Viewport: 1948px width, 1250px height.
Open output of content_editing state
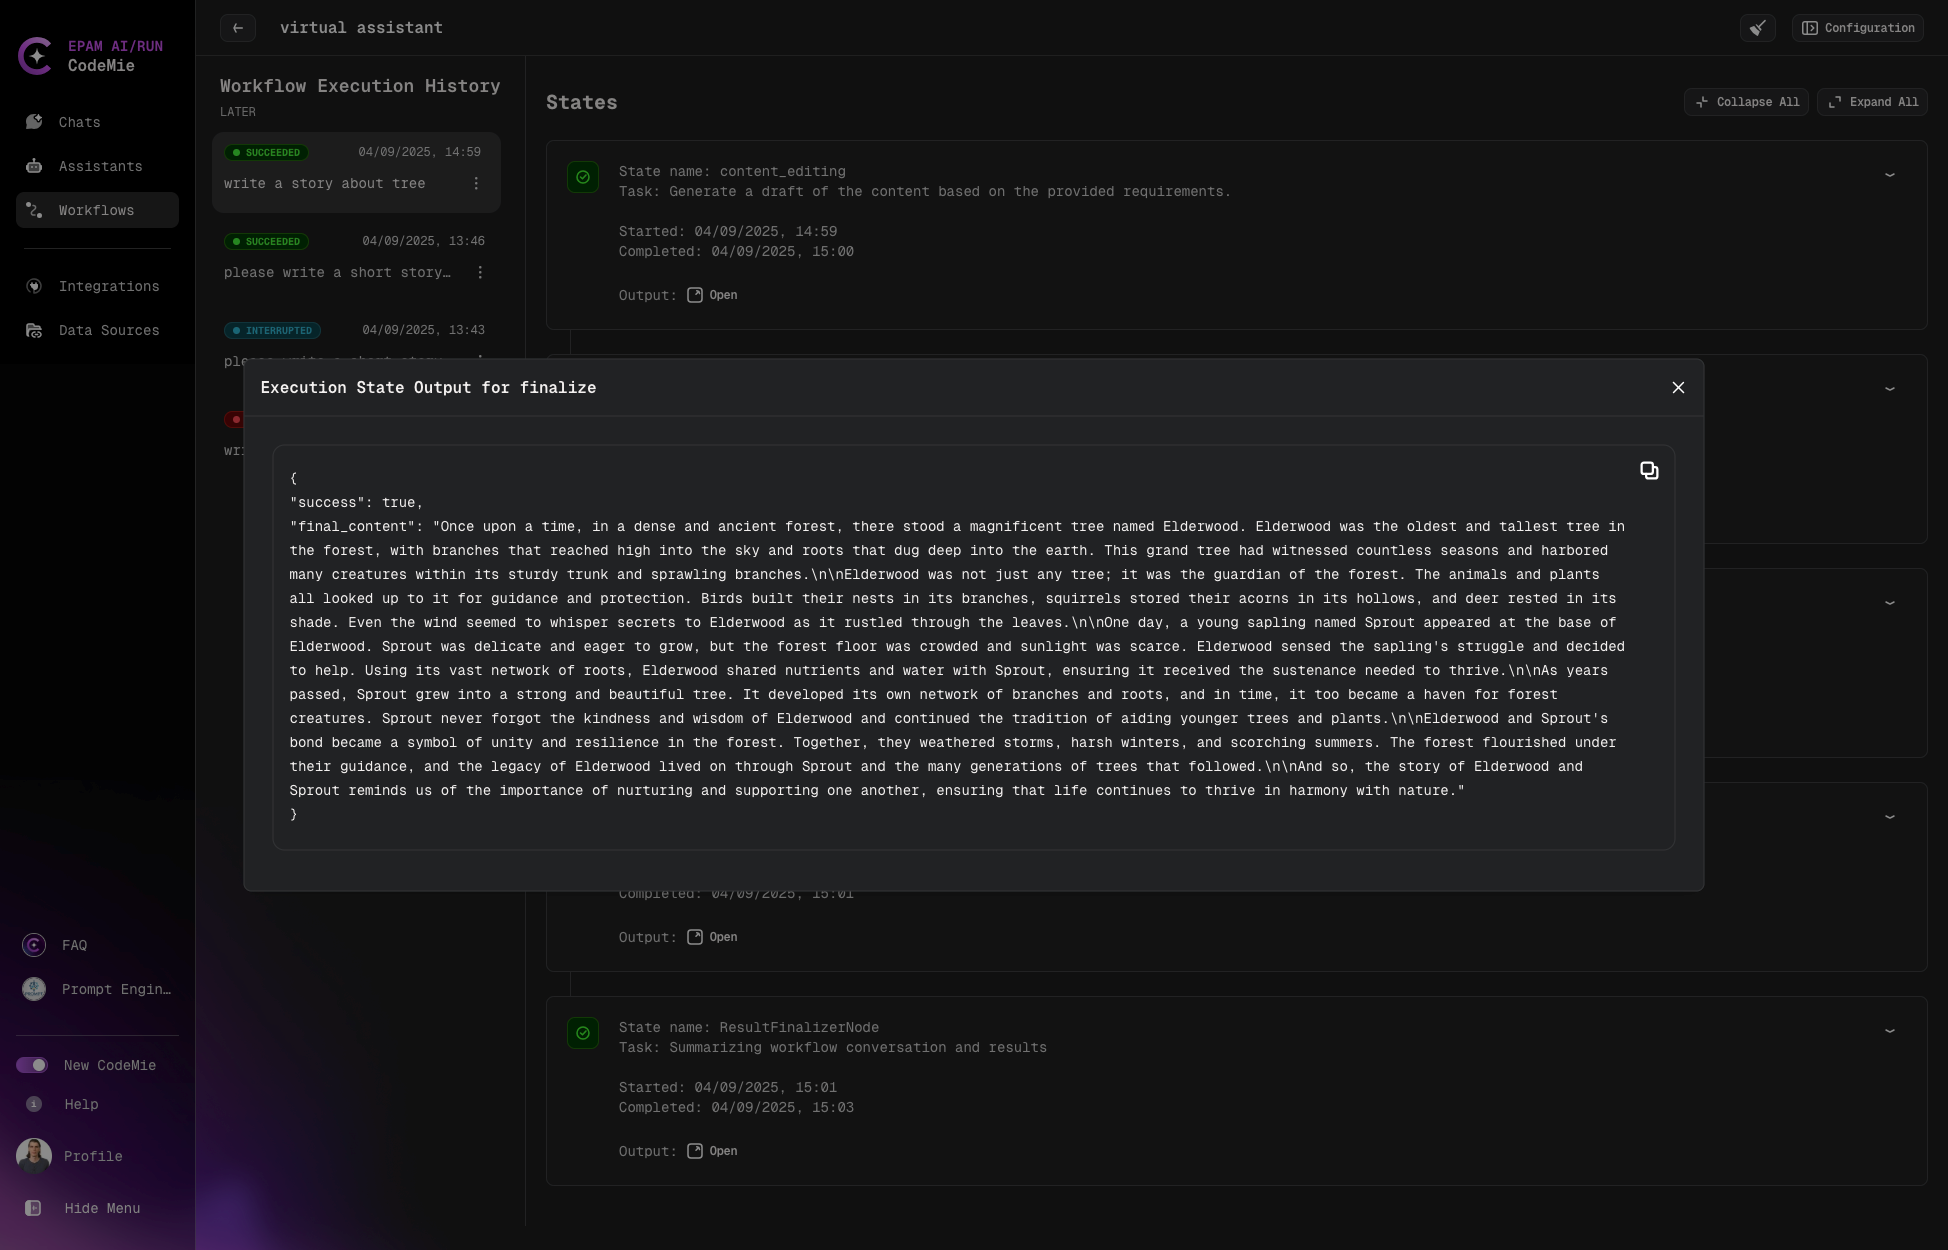point(713,295)
